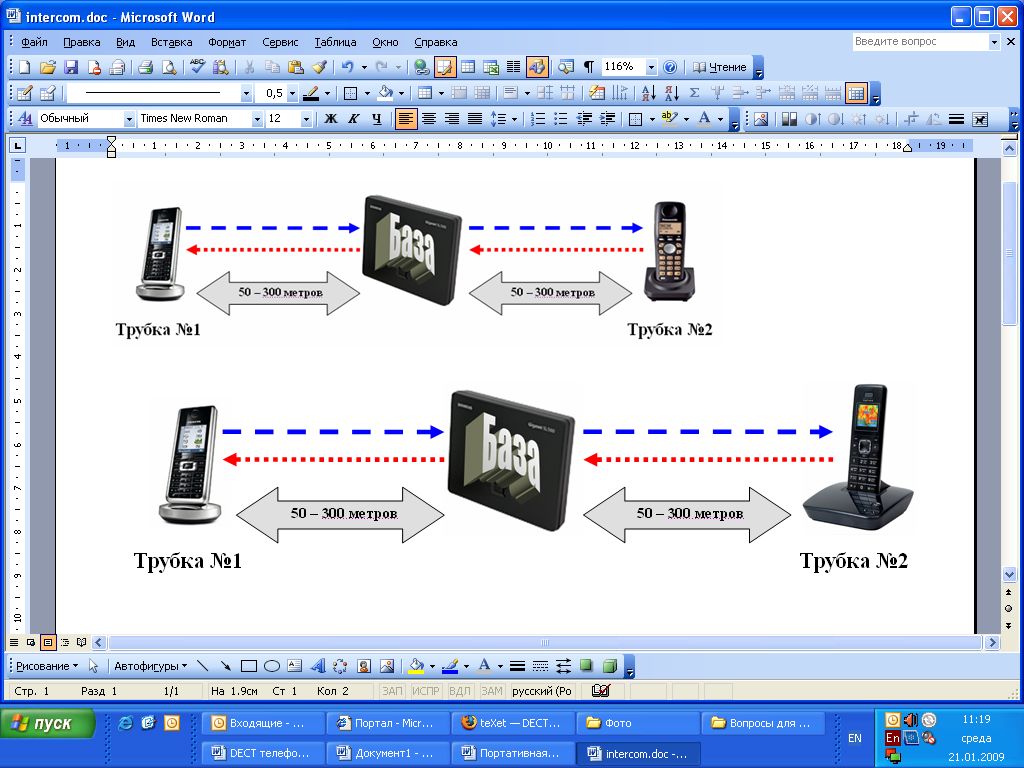Print the document using printer icon
Screen dimensions: 1024x768
click(145, 67)
